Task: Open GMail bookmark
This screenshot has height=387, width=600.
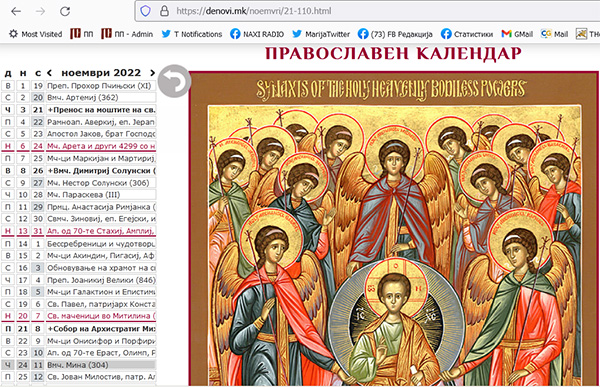Action: 517,34
